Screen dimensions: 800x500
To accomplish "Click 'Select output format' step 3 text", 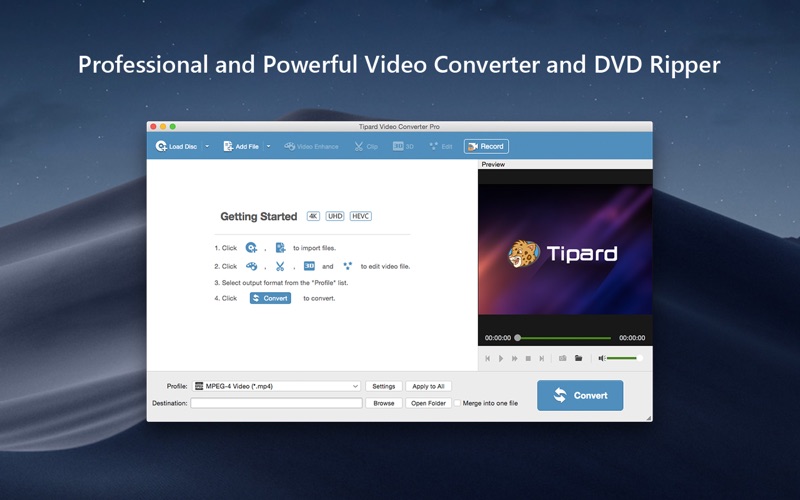I will (281, 283).
